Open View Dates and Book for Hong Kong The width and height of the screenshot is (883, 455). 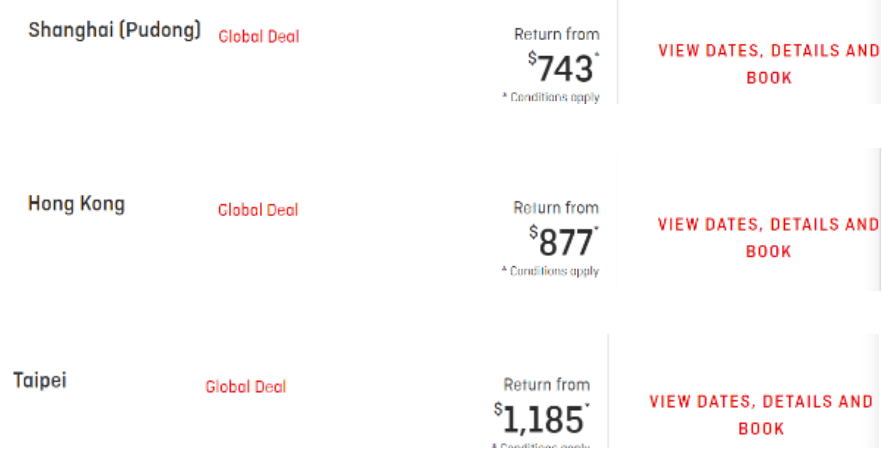point(768,238)
